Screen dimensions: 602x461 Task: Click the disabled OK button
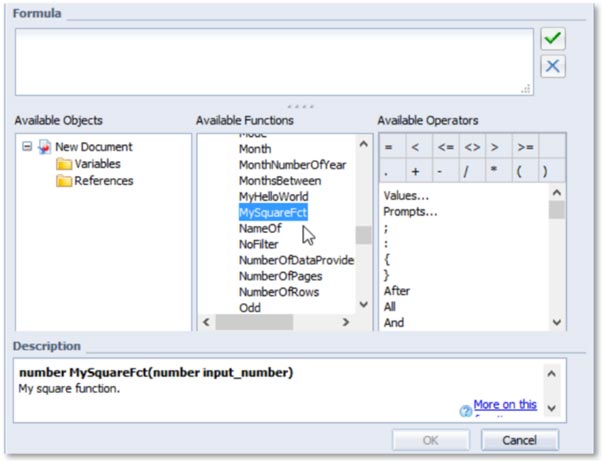[430, 440]
